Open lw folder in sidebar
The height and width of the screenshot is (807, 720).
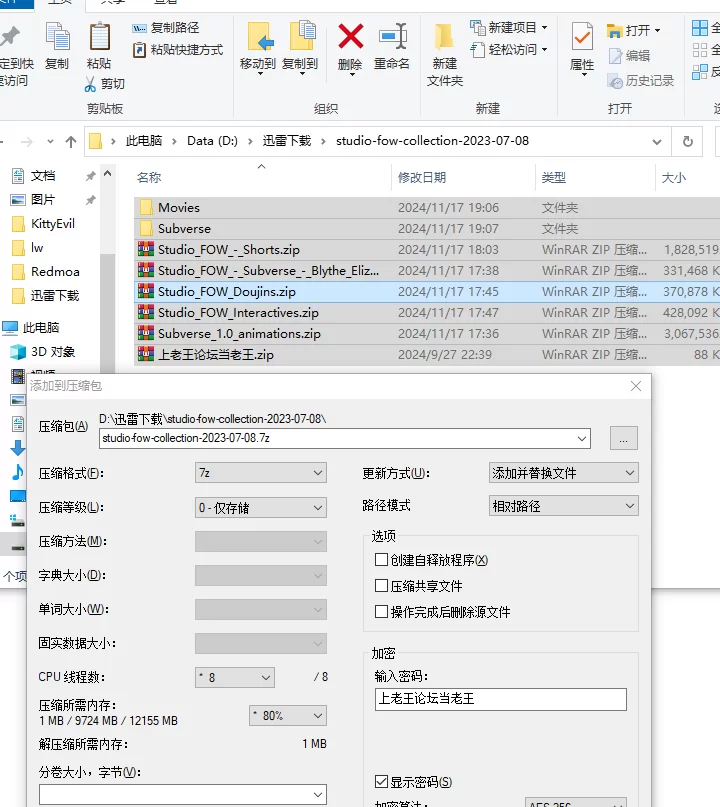[28, 248]
